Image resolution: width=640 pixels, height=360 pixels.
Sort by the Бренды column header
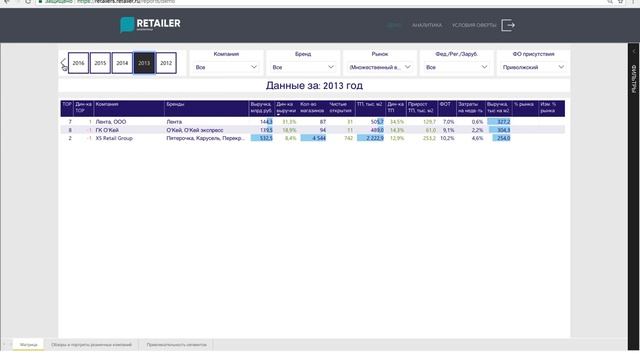point(207,108)
